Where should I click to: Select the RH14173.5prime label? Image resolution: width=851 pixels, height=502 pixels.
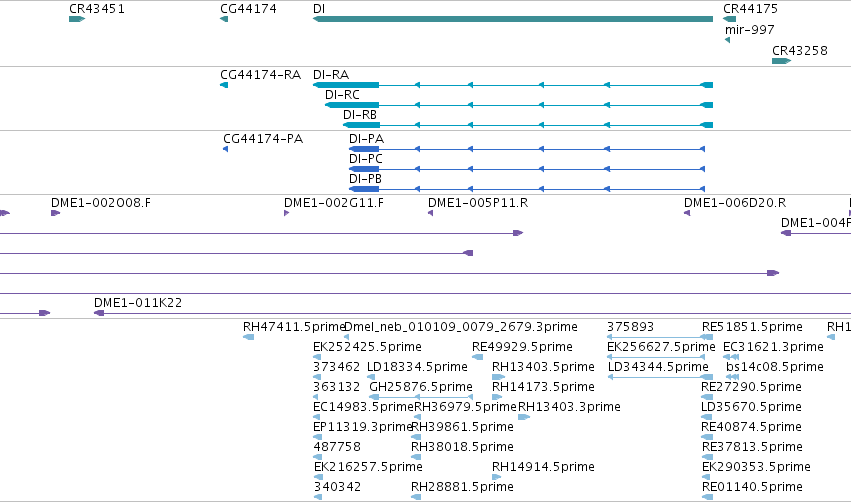(x=543, y=387)
